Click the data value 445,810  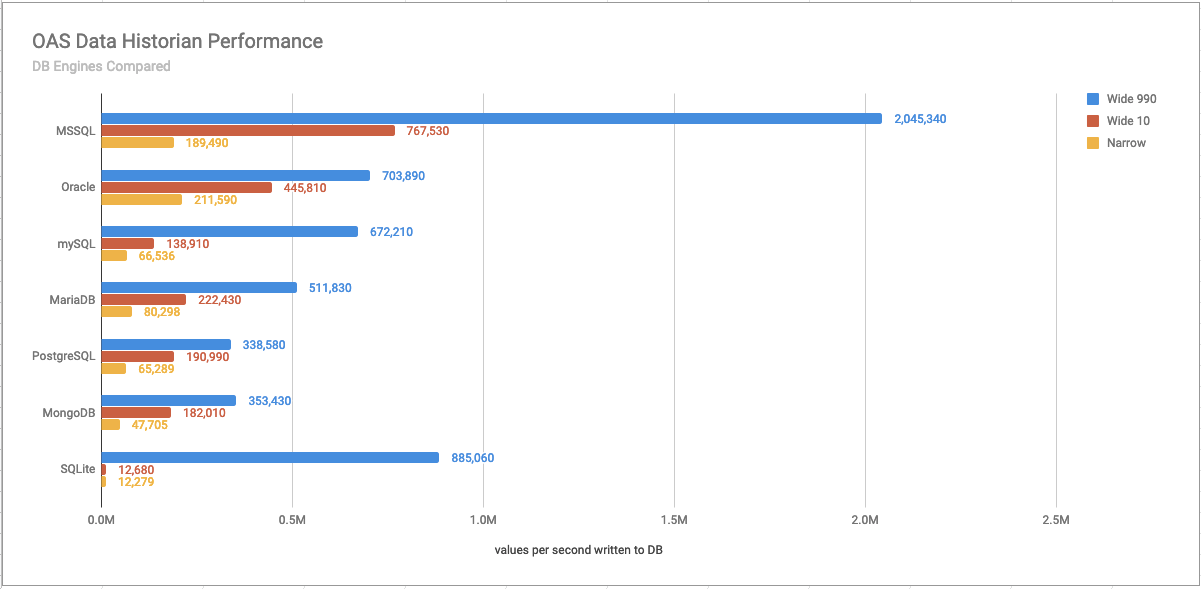305,188
